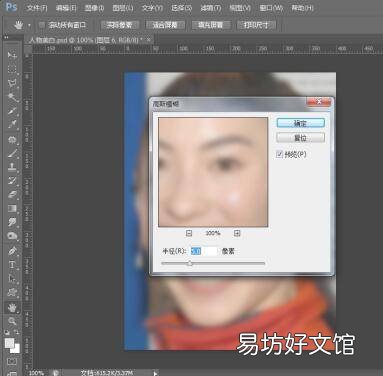The image size is (383, 376).
Task: Open the 图像(I) menu
Action: point(94,8)
